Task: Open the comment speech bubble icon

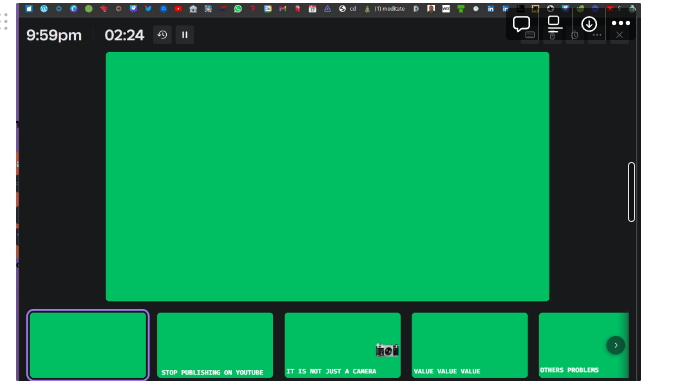Action: 521,24
